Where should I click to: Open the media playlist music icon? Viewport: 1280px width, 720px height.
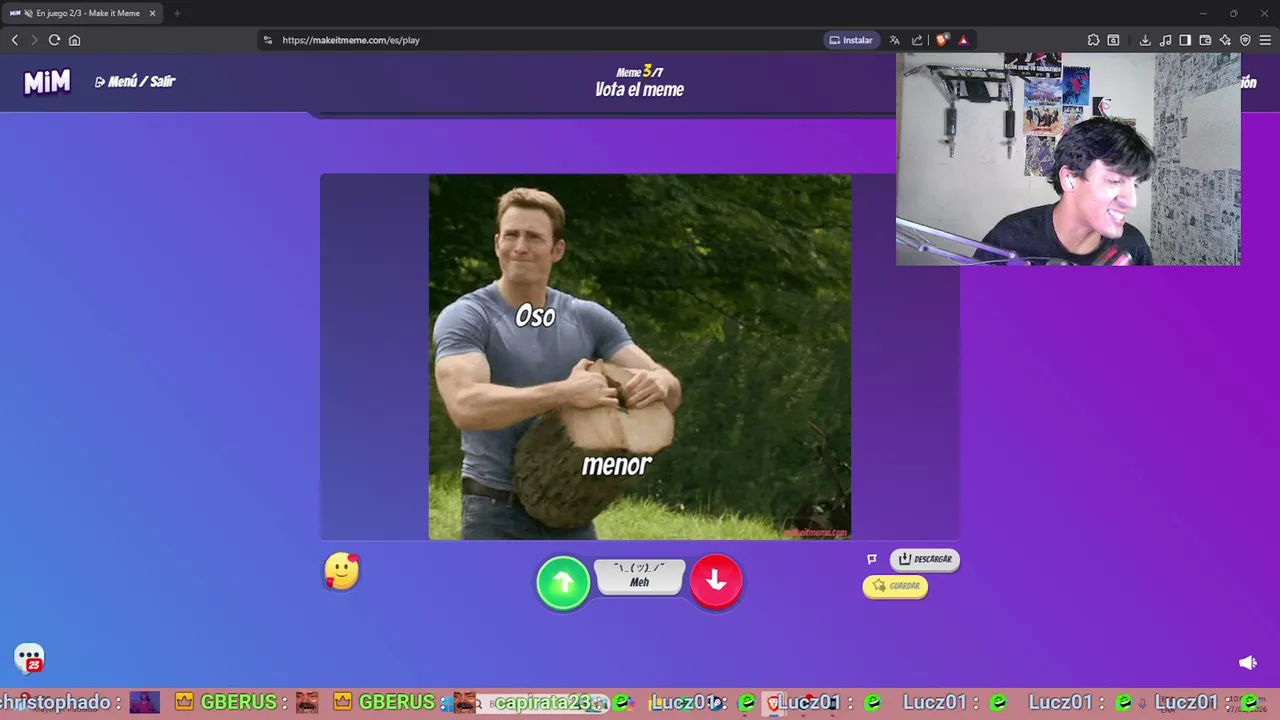[1165, 40]
